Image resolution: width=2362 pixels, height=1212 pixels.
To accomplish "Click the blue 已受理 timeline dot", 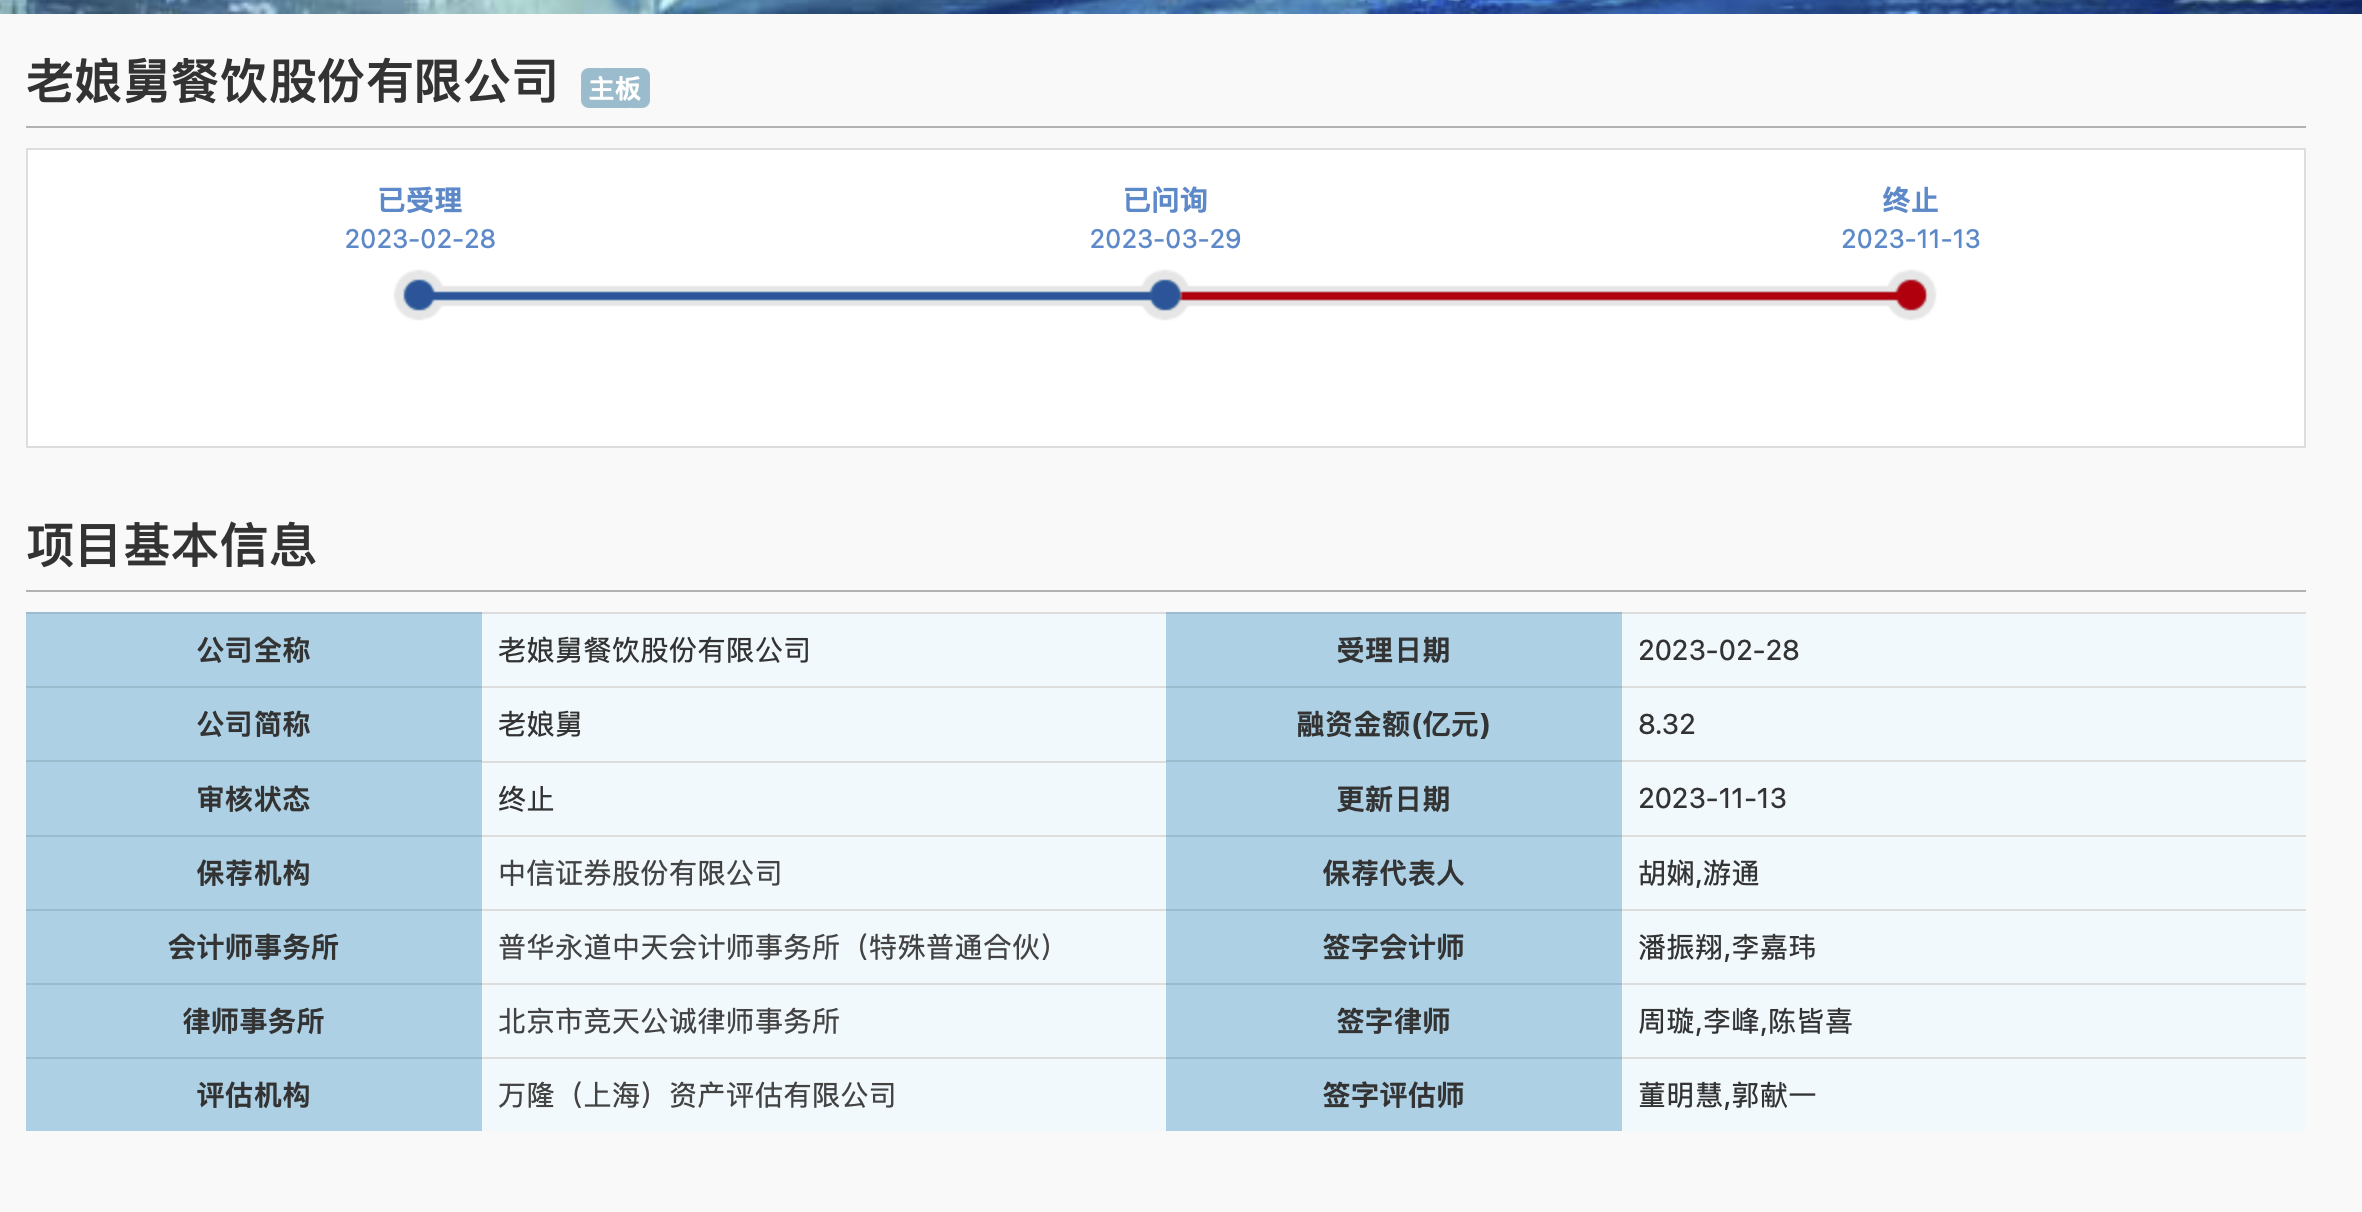I will click(419, 295).
